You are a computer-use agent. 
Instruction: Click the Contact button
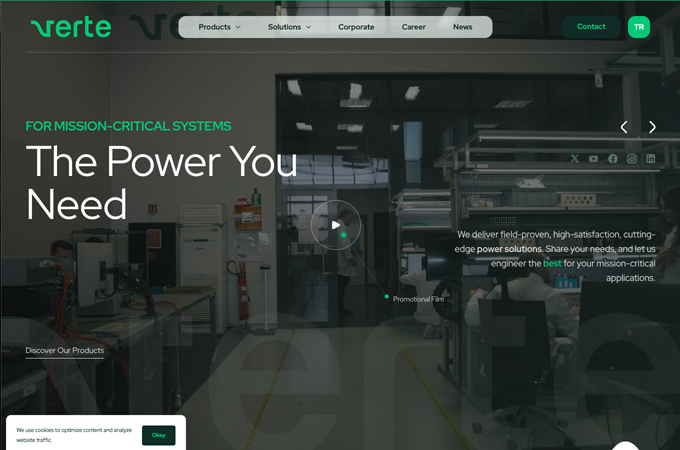[591, 27]
